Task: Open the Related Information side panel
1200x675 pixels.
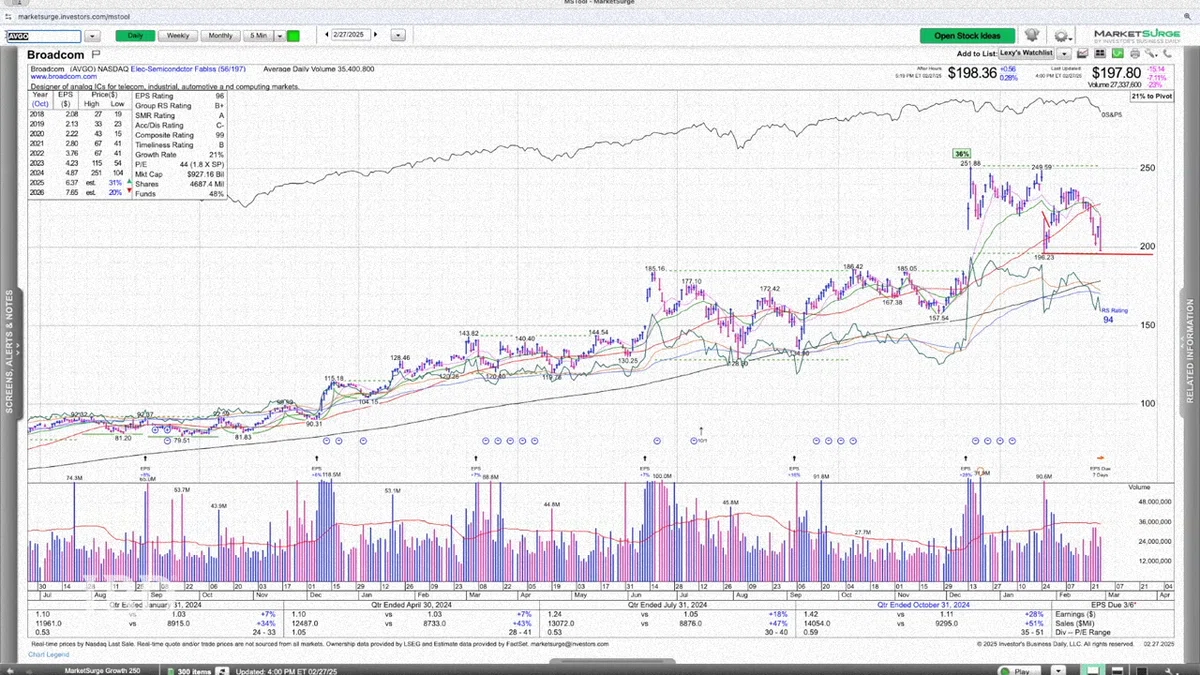Action: coord(1190,352)
